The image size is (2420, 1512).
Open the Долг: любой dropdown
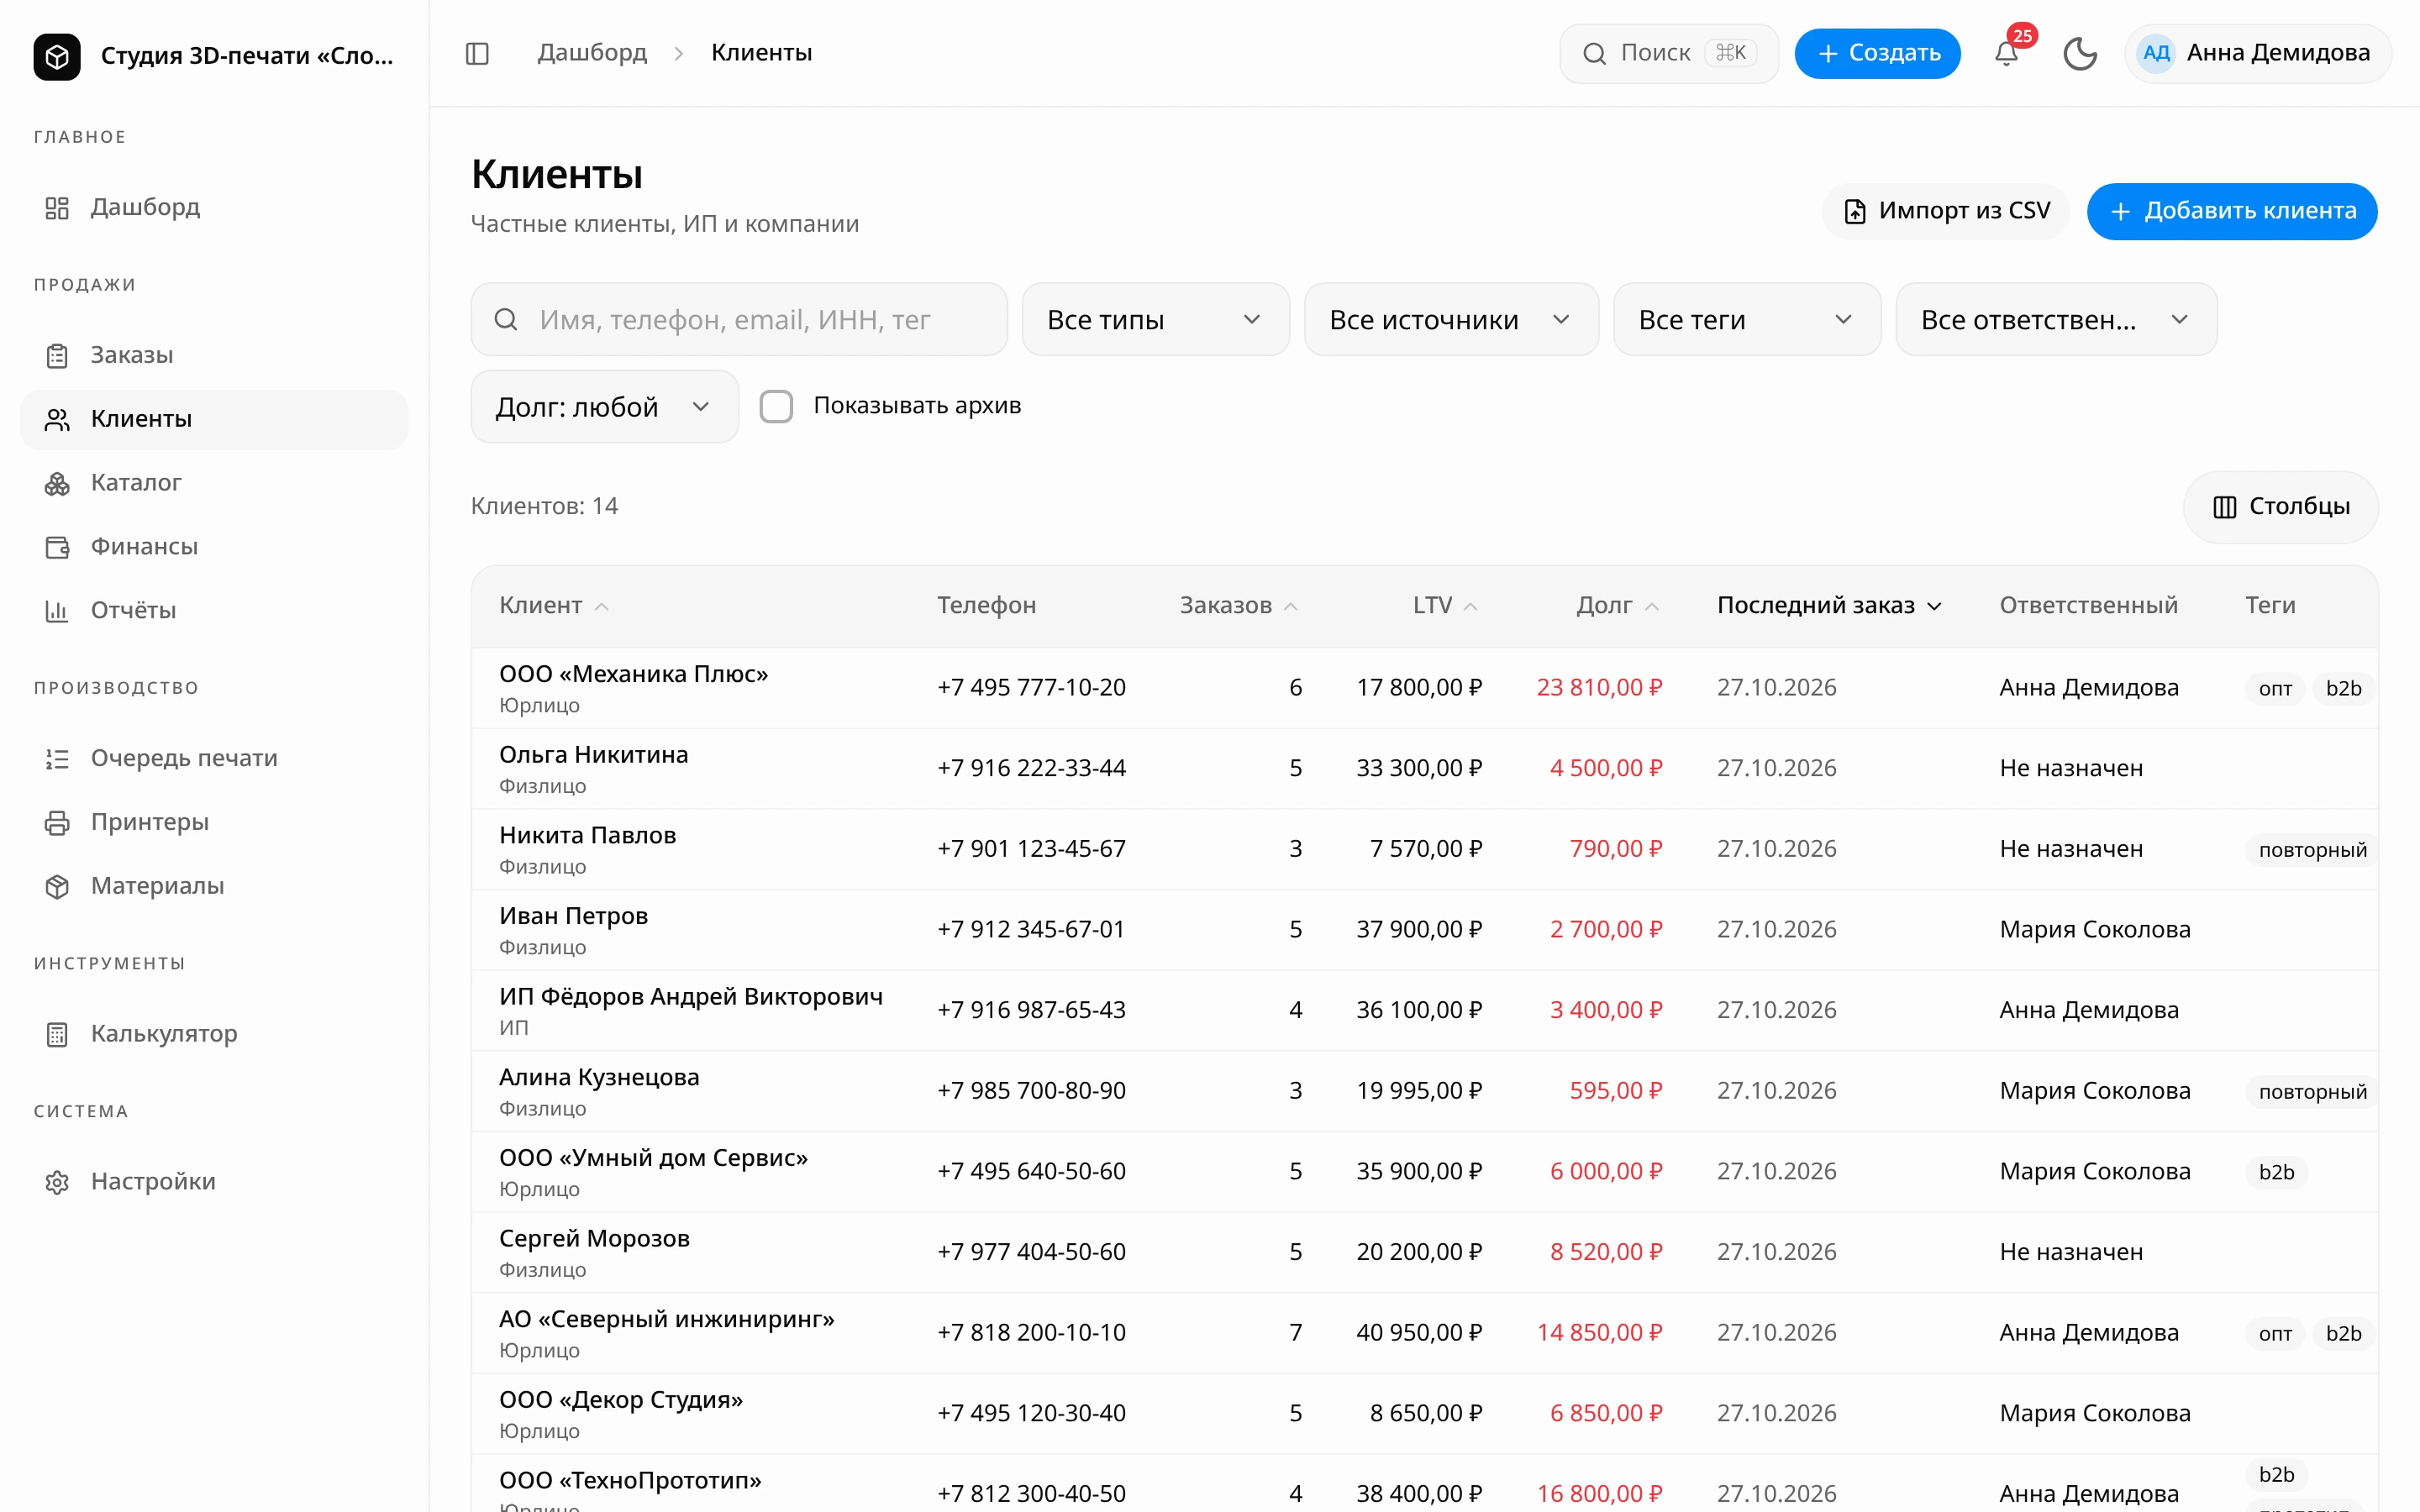[x=604, y=407]
